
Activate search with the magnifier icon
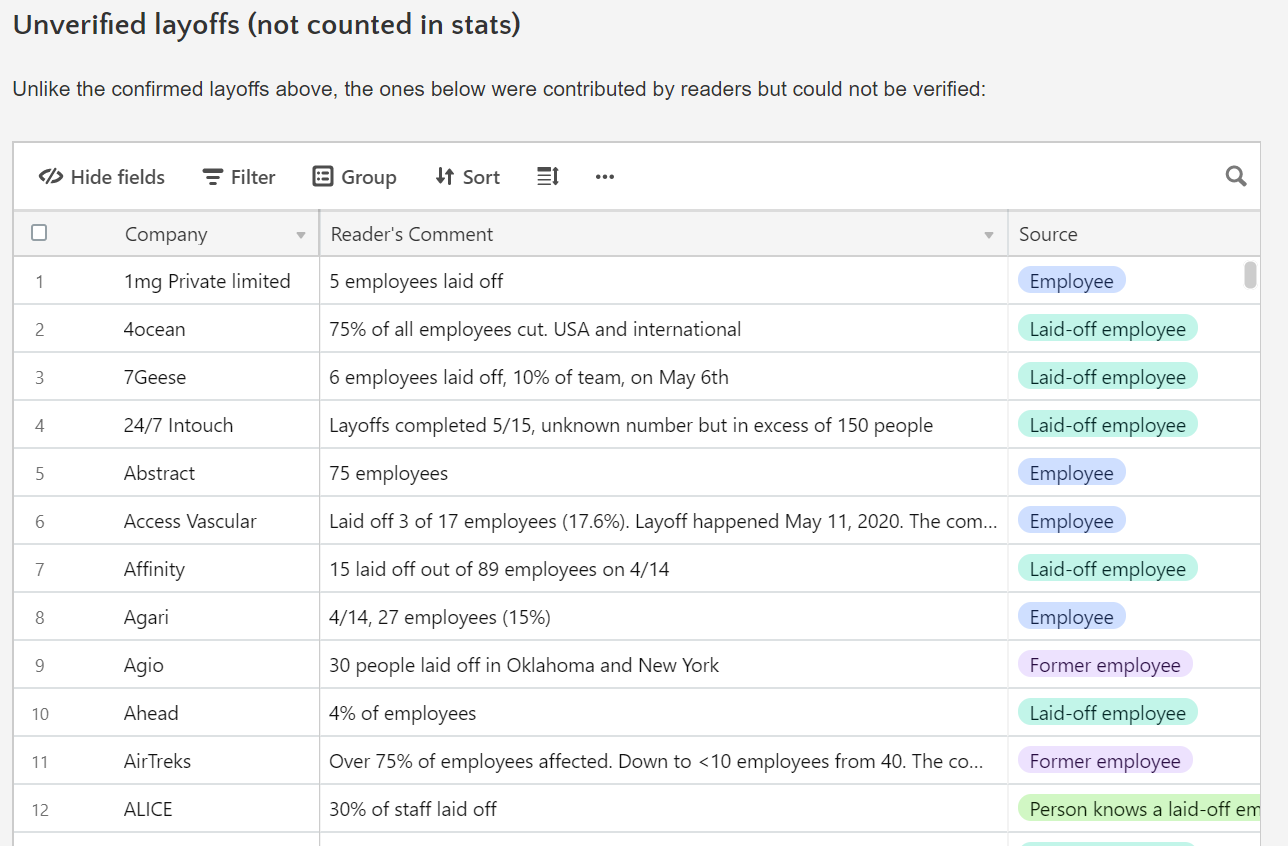pos(1236,176)
